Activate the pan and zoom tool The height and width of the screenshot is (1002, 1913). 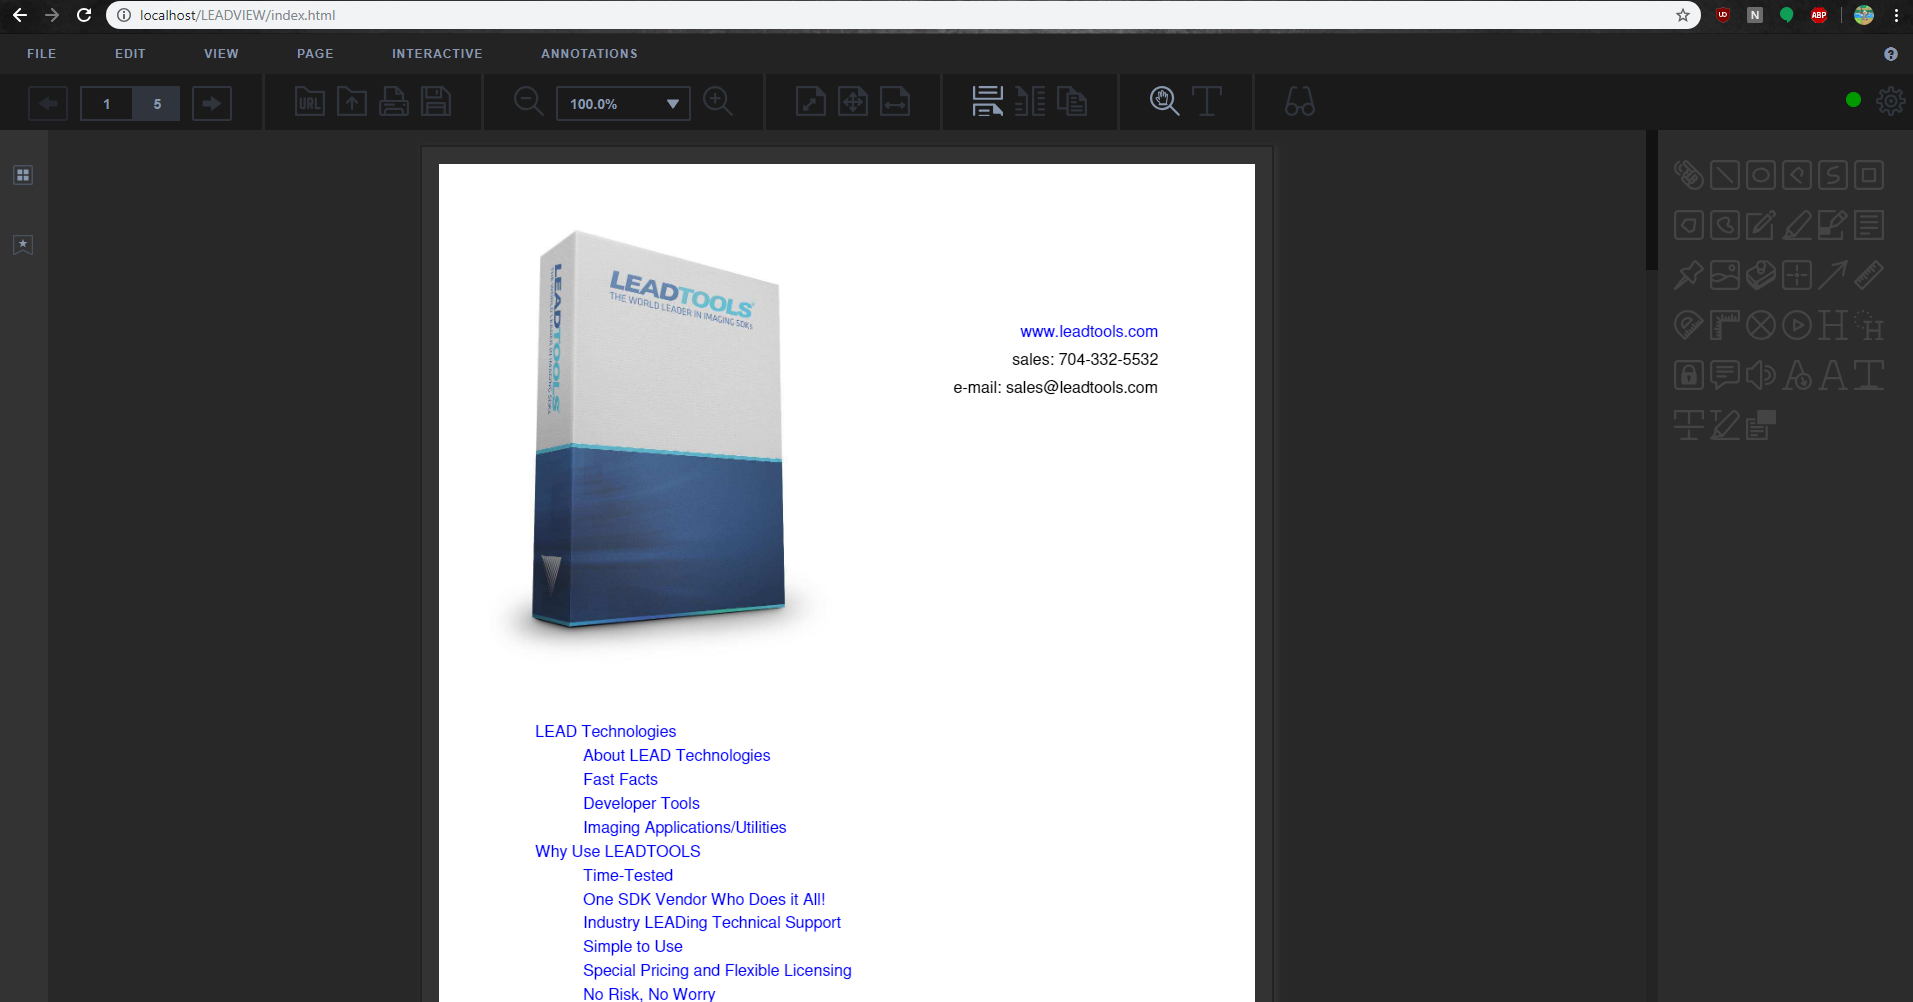tap(1164, 102)
